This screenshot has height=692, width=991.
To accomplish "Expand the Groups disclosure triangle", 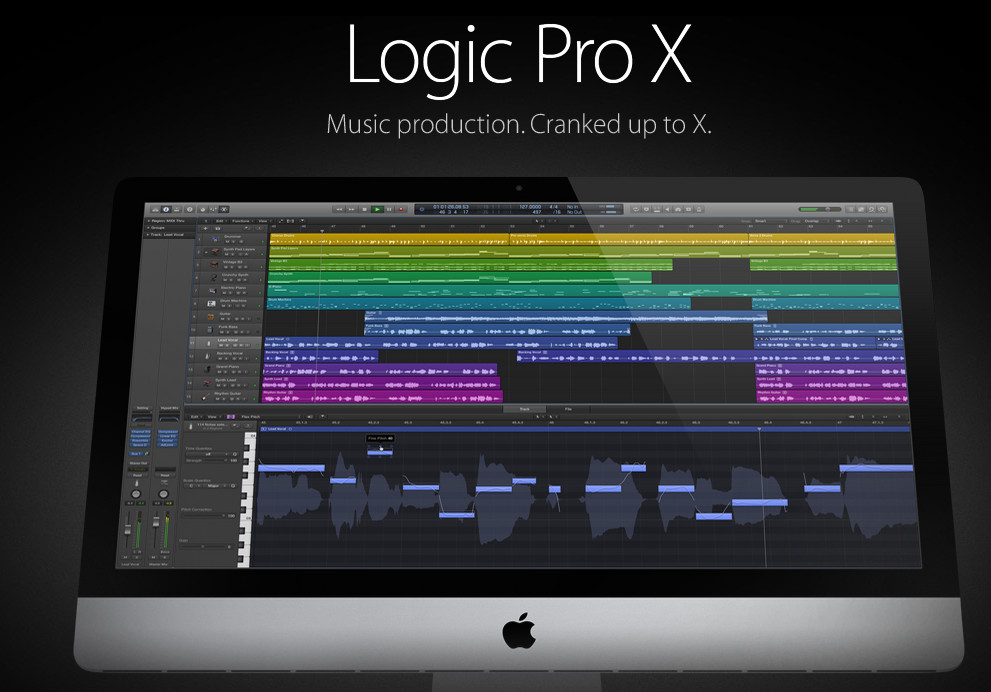I will coord(149,228).
